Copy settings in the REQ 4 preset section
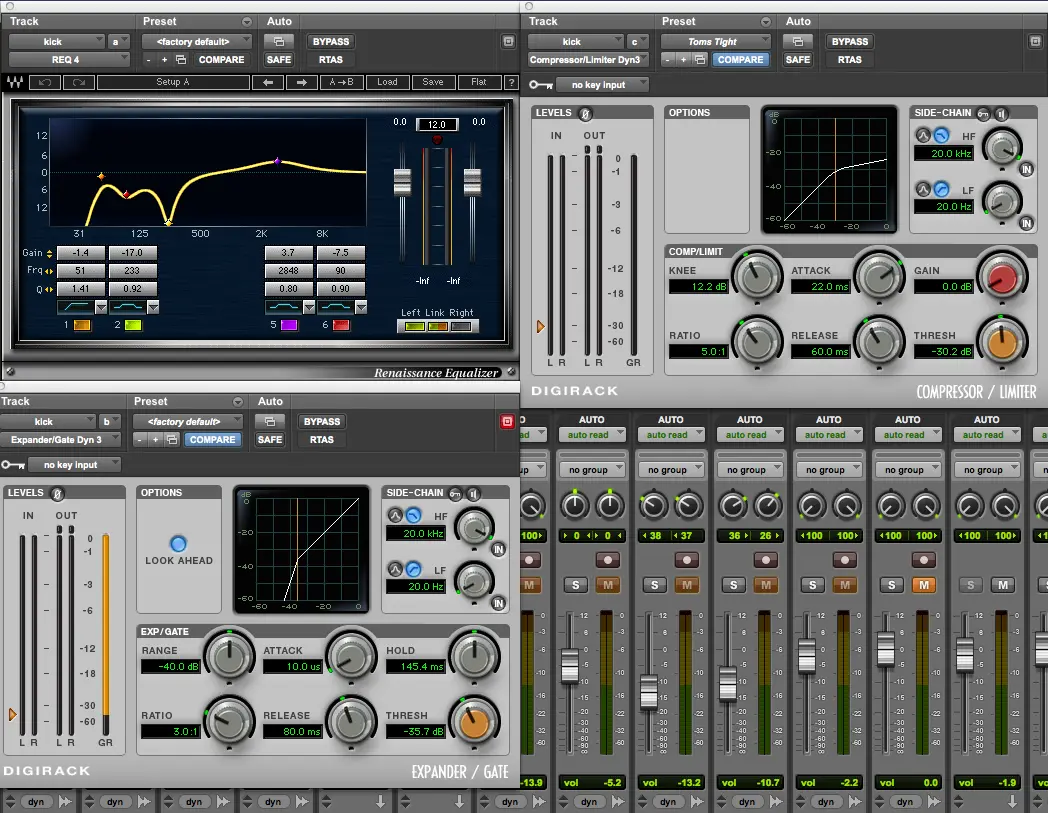 (180, 60)
